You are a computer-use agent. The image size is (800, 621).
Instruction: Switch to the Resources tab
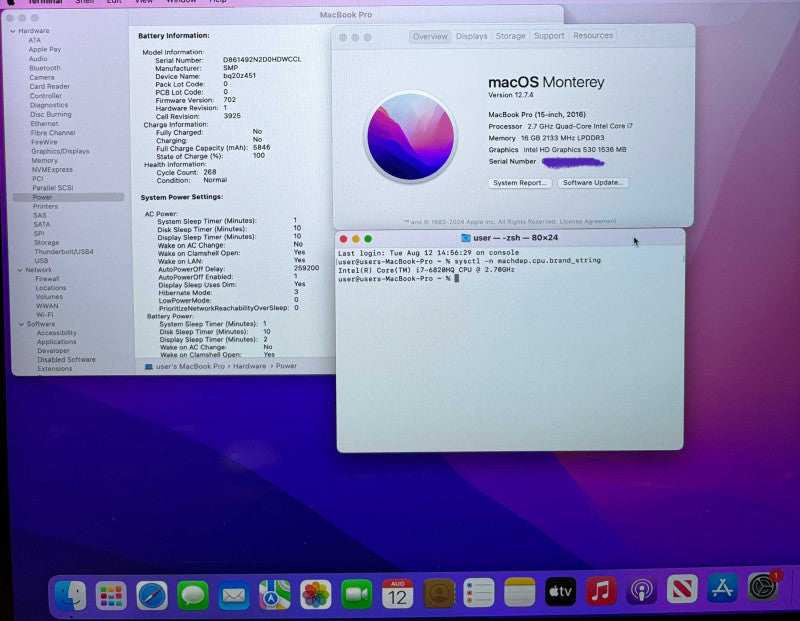tap(593, 35)
